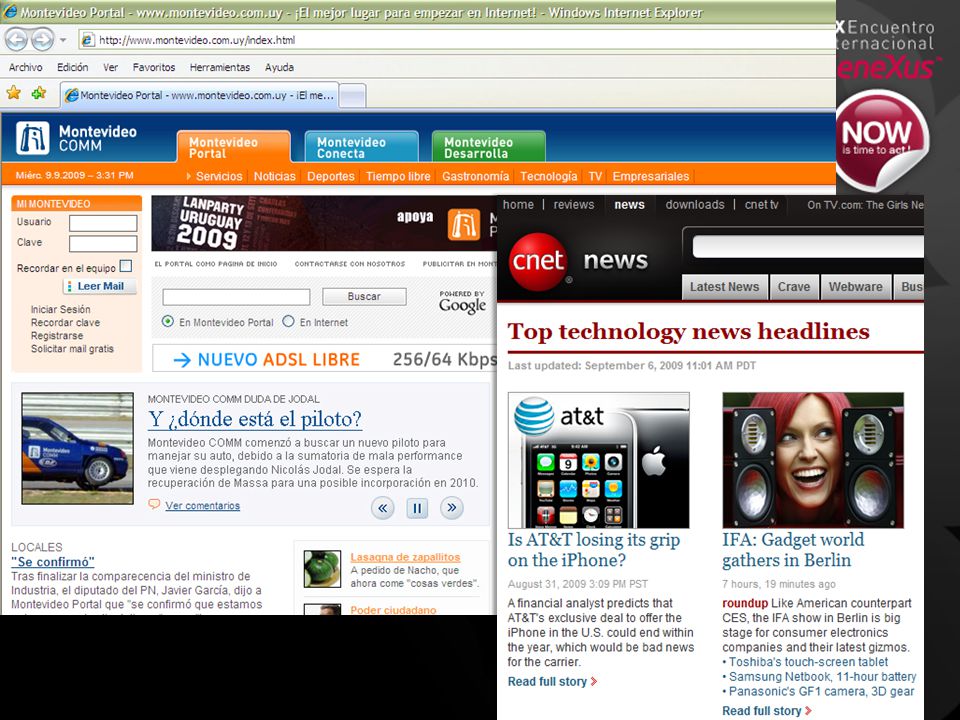Open the Ayuda menu
This screenshot has width=960, height=720.
[x=279, y=67]
